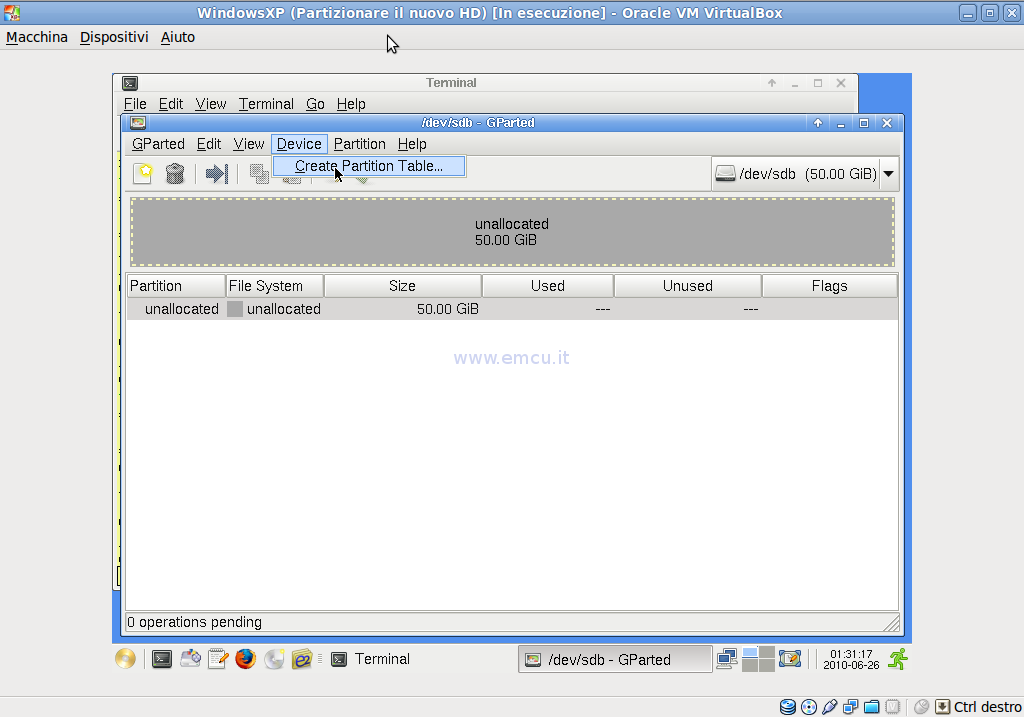This screenshot has height=717, width=1024.
Task: Click the /dev/sdb - GParted taskbar button
Action: tap(615, 660)
